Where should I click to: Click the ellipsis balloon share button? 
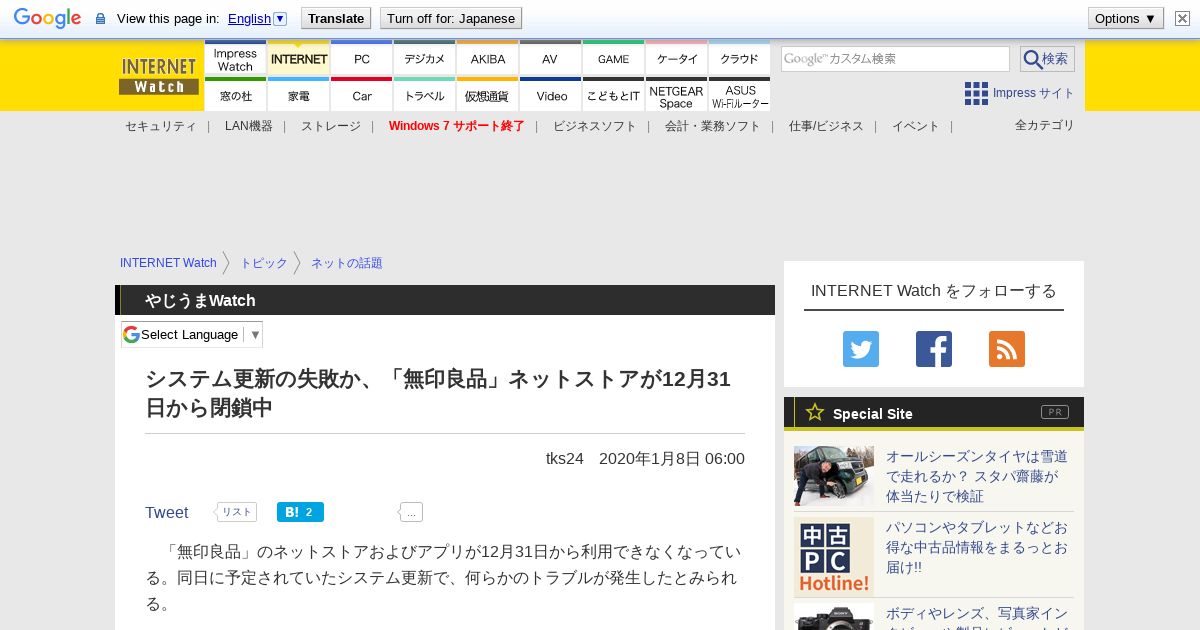[411, 512]
